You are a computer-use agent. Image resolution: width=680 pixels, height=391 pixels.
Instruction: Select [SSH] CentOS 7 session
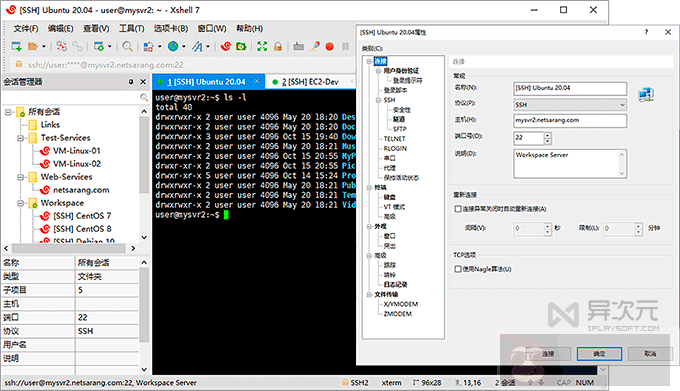(x=82, y=216)
